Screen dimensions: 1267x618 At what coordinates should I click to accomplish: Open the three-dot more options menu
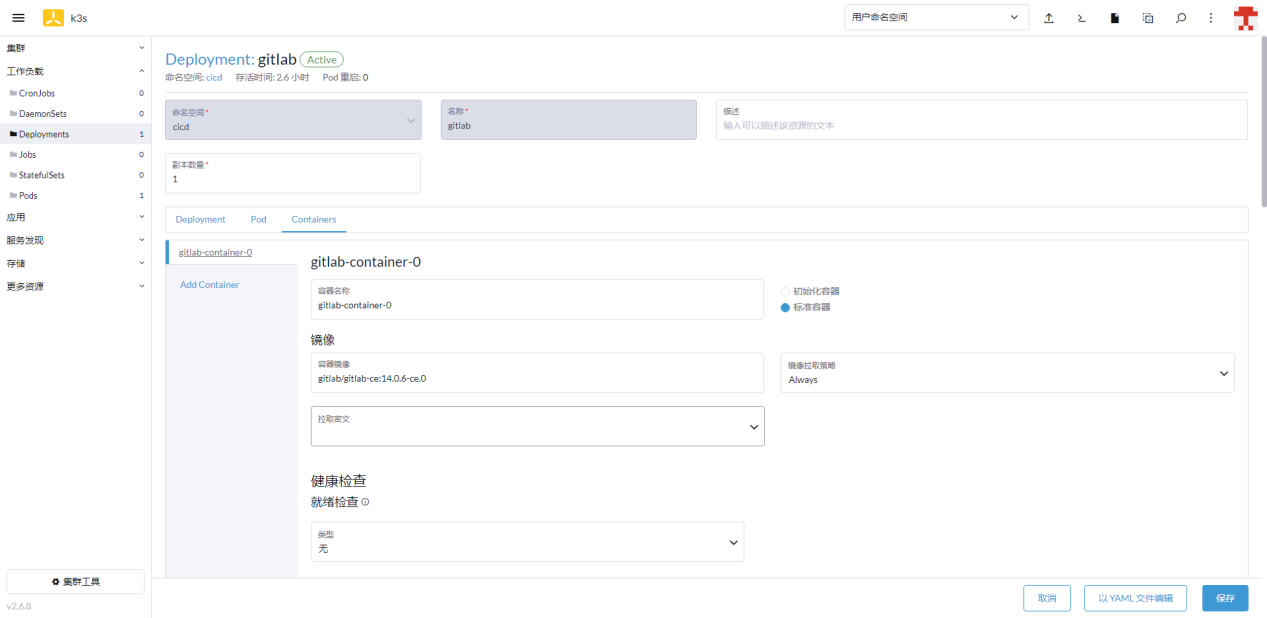click(1211, 18)
